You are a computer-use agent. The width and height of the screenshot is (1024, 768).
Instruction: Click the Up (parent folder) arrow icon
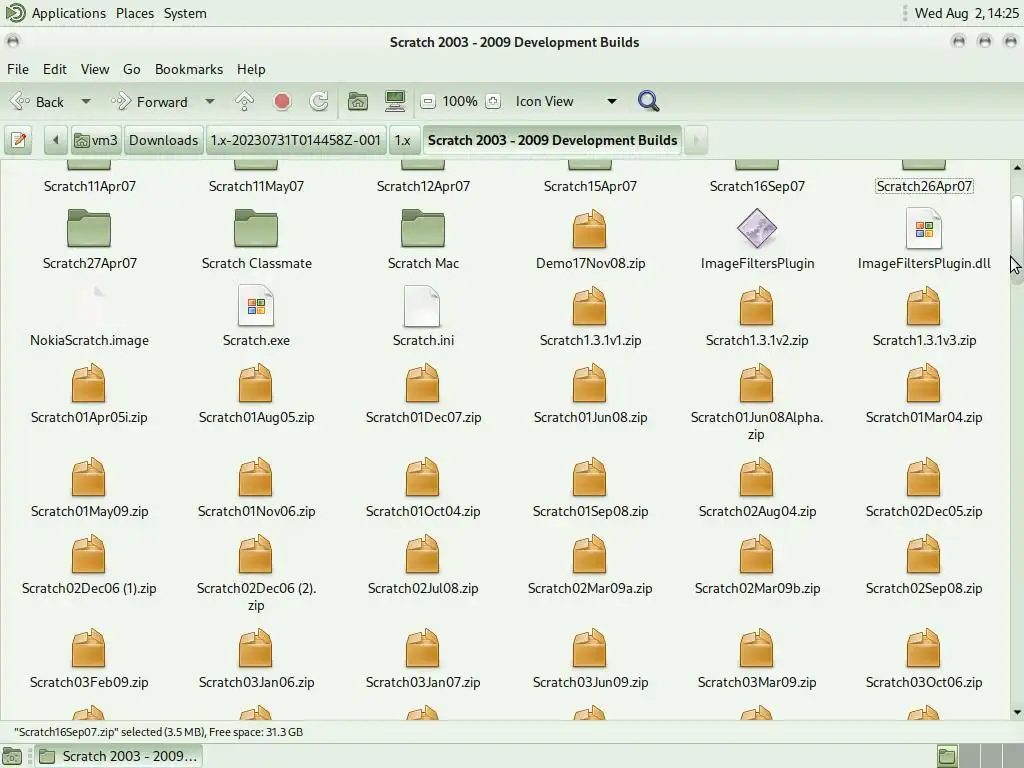244,101
